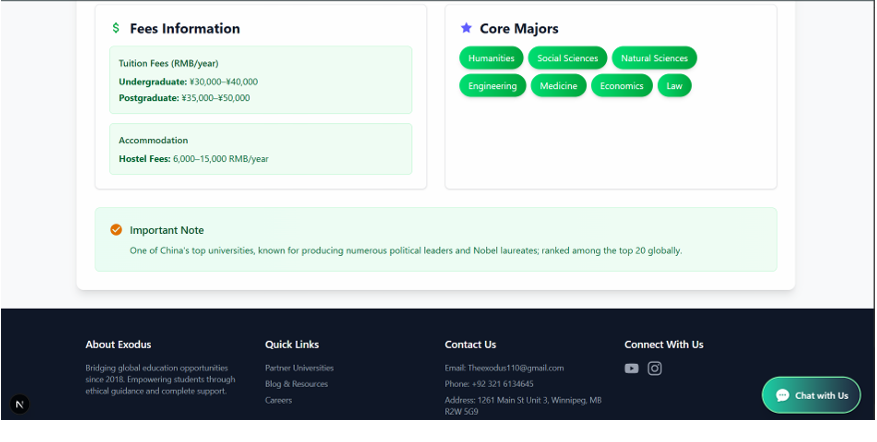The height and width of the screenshot is (442, 877).
Task: Choose the Economics major tag
Action: click(621, 86)
